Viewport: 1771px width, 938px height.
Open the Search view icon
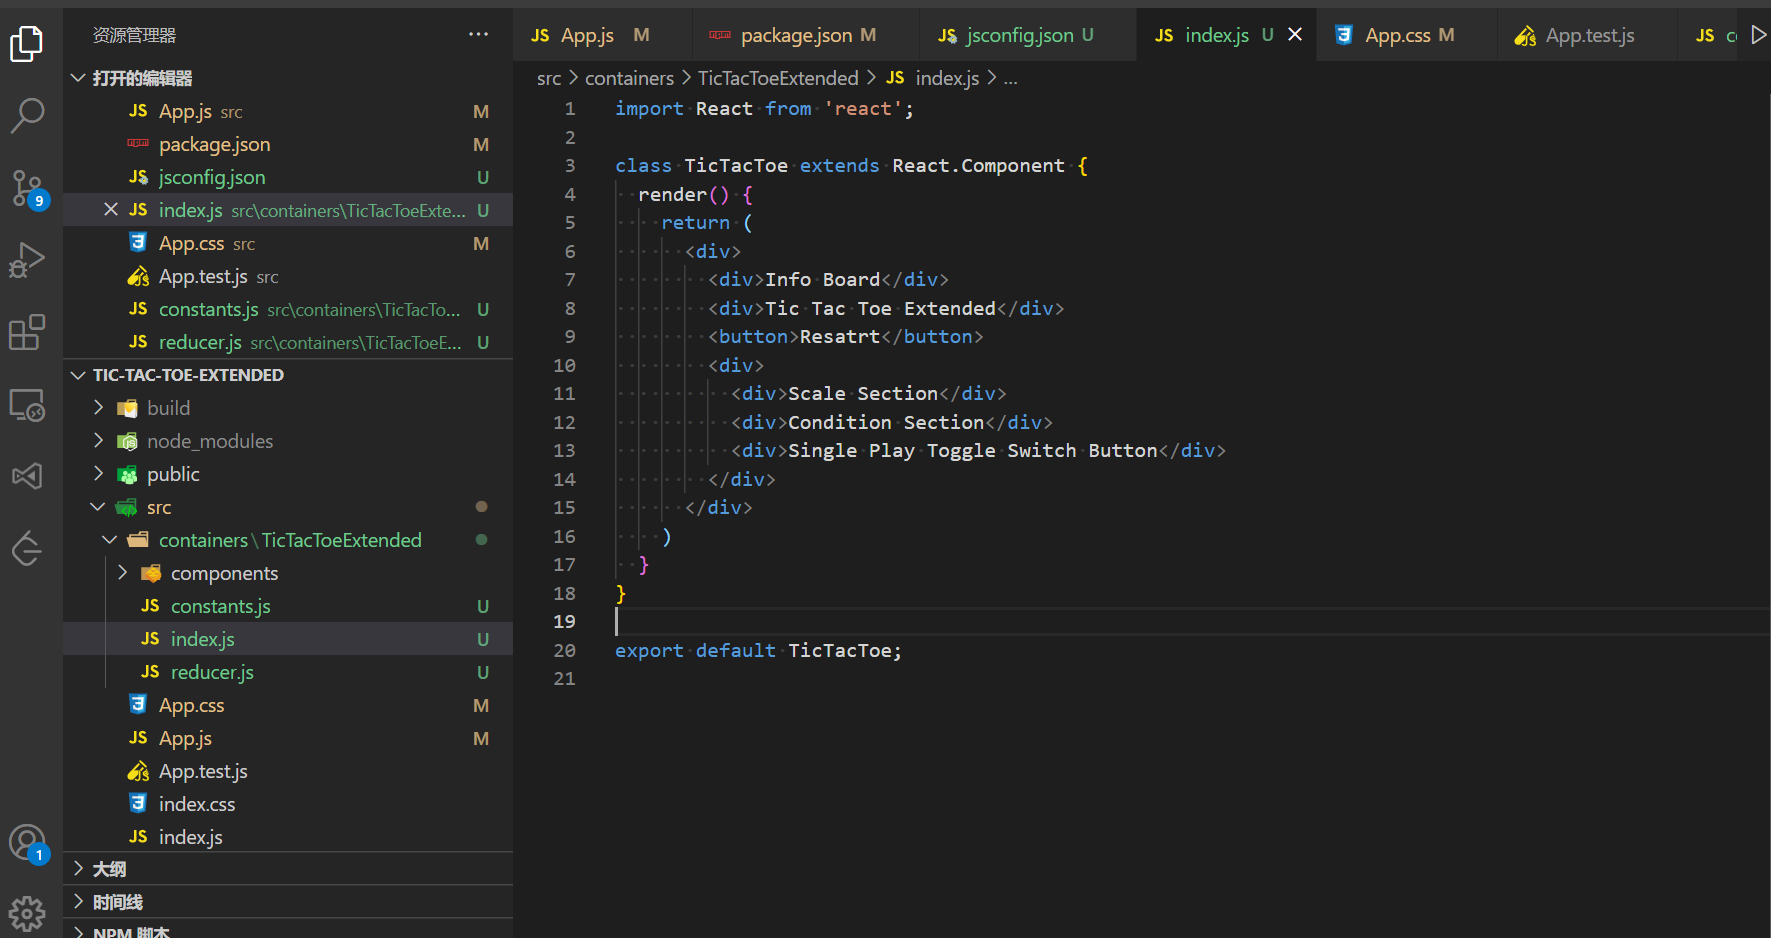tap(27, 115)
